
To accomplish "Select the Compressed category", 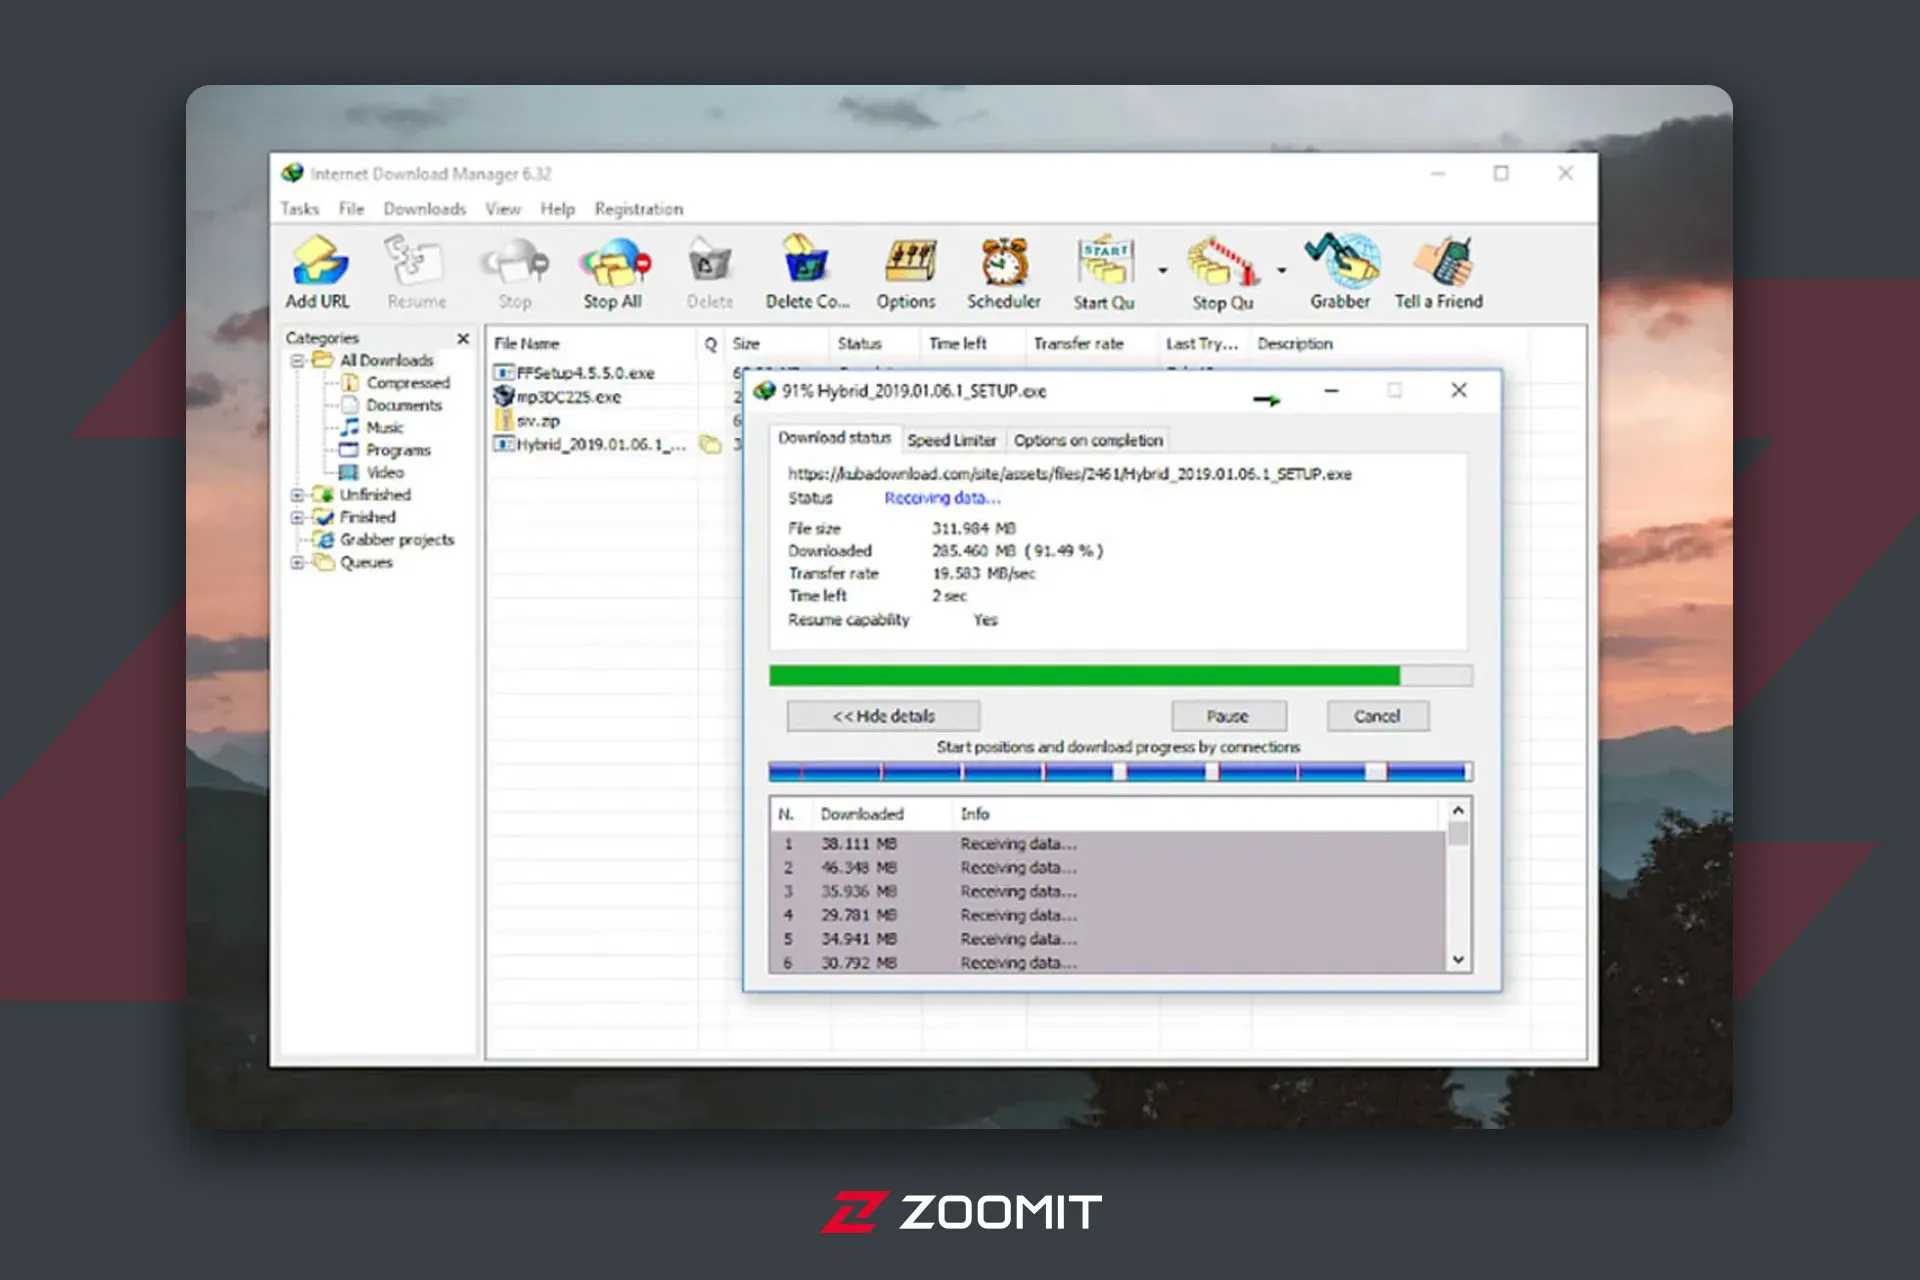I will tap(397, 382).
